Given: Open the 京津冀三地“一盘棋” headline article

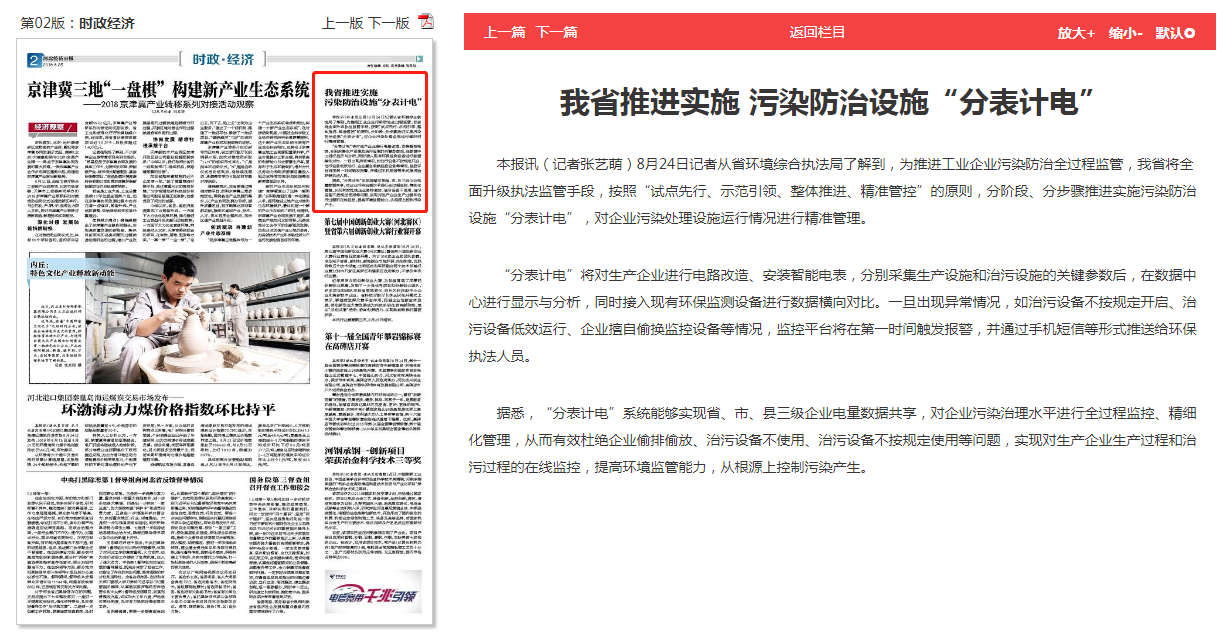Looking at the screenshot, I should coord(168,90).
